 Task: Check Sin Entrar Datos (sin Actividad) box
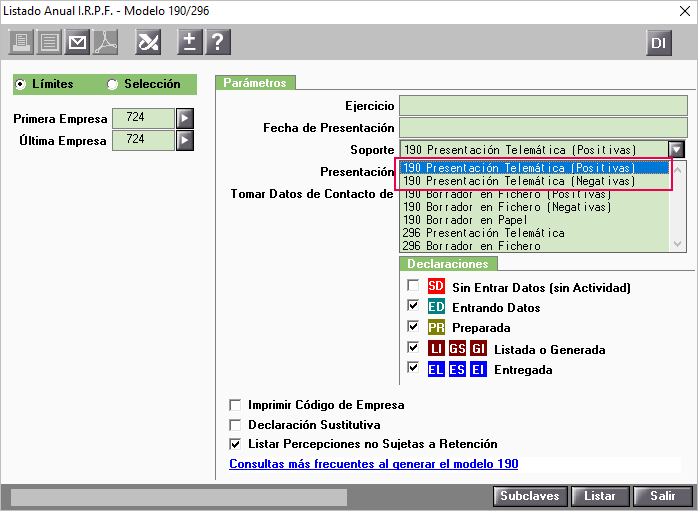click(x=413, y=285)
